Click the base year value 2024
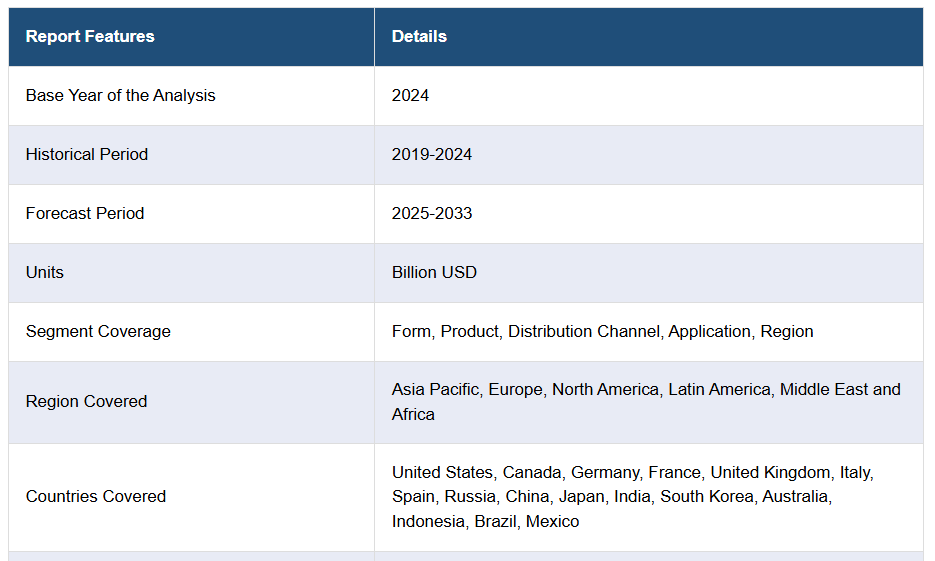 pyautogui.click(x=410, y=96)
